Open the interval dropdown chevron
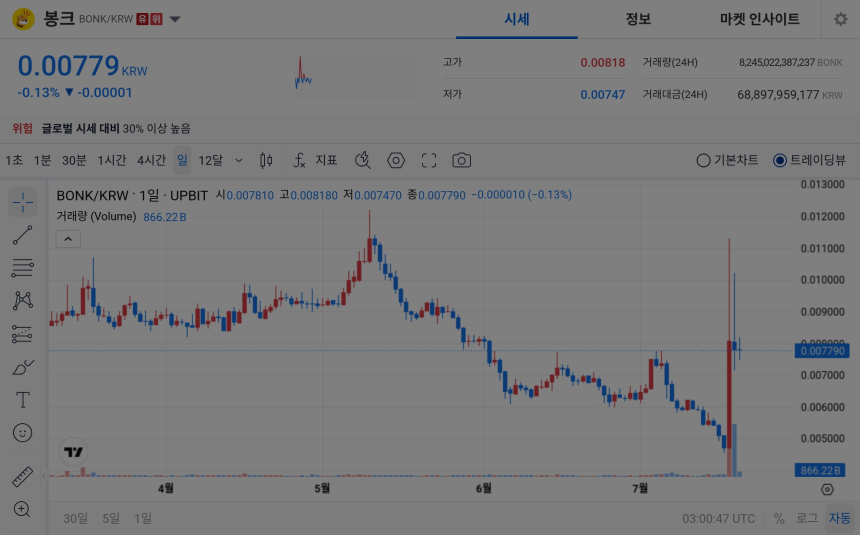 pyautogui.click(x=239, y=161)
